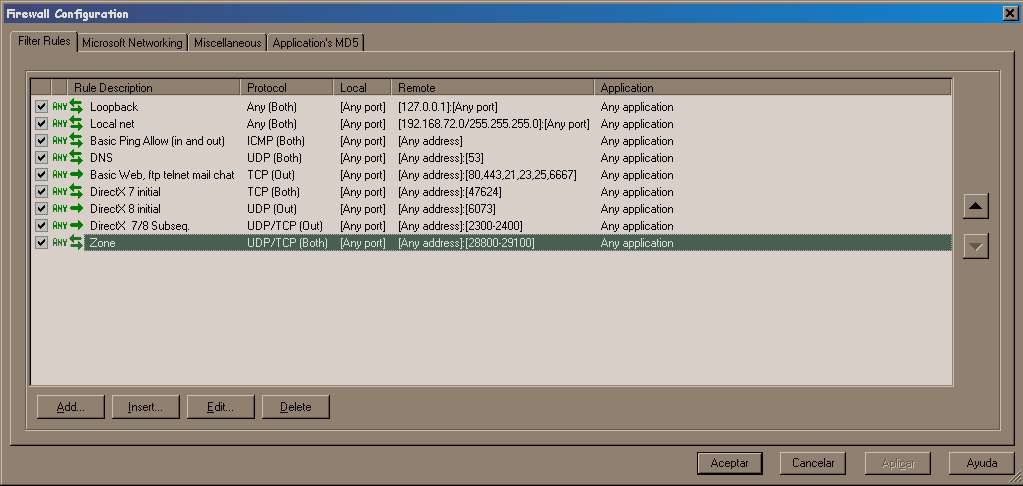
Task: Uncheck the Basic Ping Allow rule
Action: tap(41, 140)
